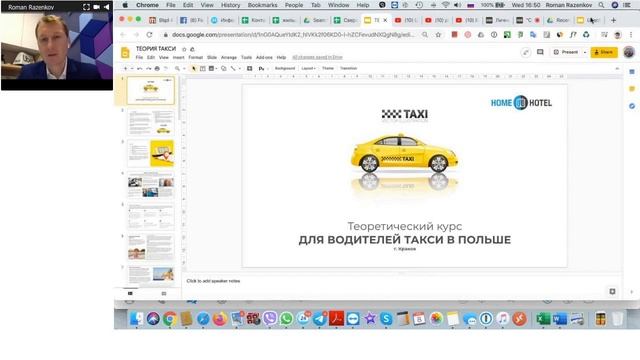Image resolution: width=640 pixels, height=360 pixels.
Task: Switch to filmstrip view icon
Action: [x=130, y=293]
